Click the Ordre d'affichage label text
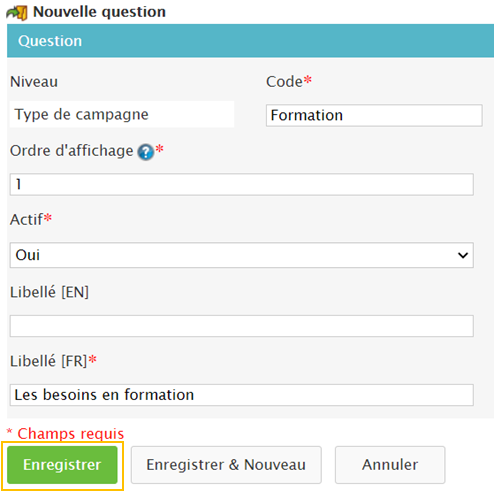 72,151
